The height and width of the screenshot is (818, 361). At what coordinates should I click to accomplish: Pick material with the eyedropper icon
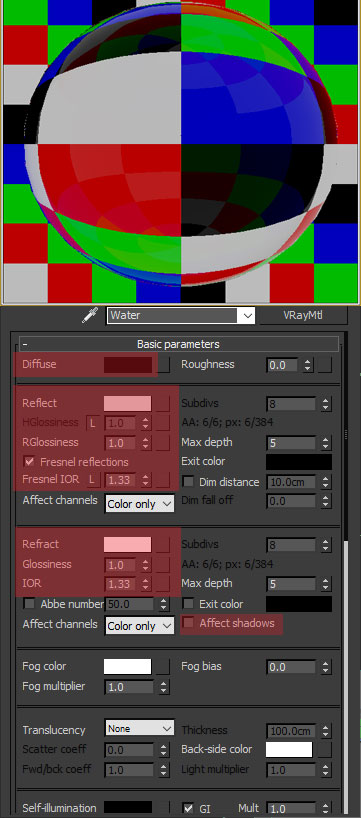pos(90,315)
